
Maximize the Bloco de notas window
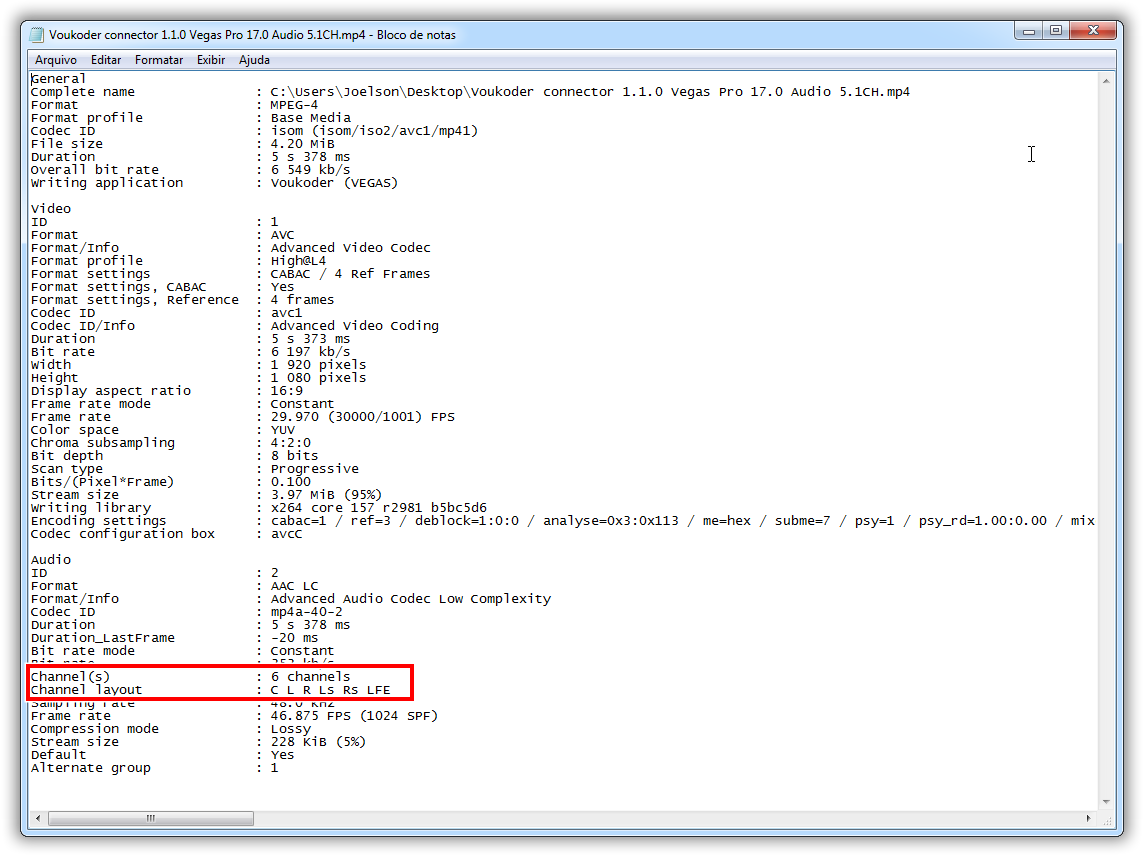tap(1056, 32)
